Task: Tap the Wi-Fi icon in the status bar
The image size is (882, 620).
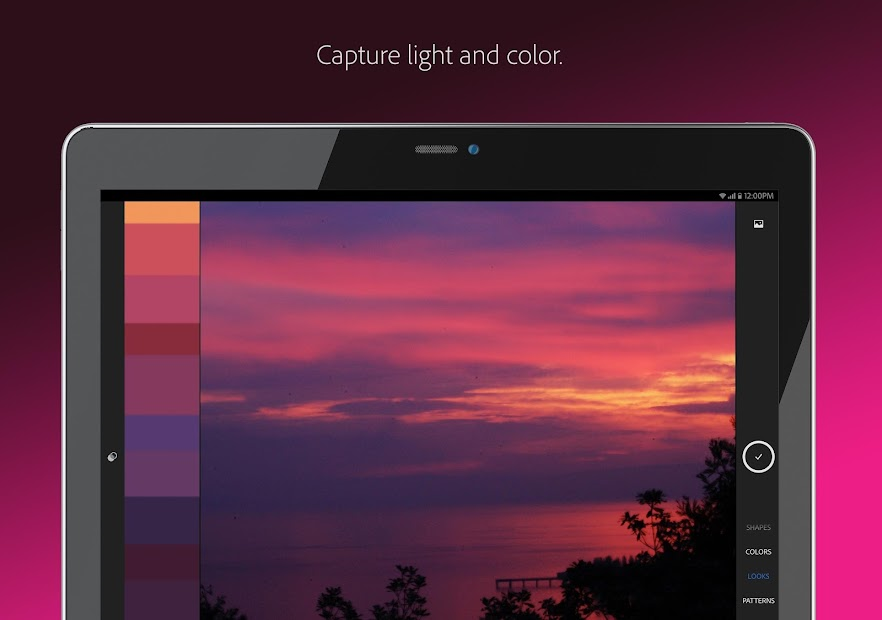Action: [723, 193]
